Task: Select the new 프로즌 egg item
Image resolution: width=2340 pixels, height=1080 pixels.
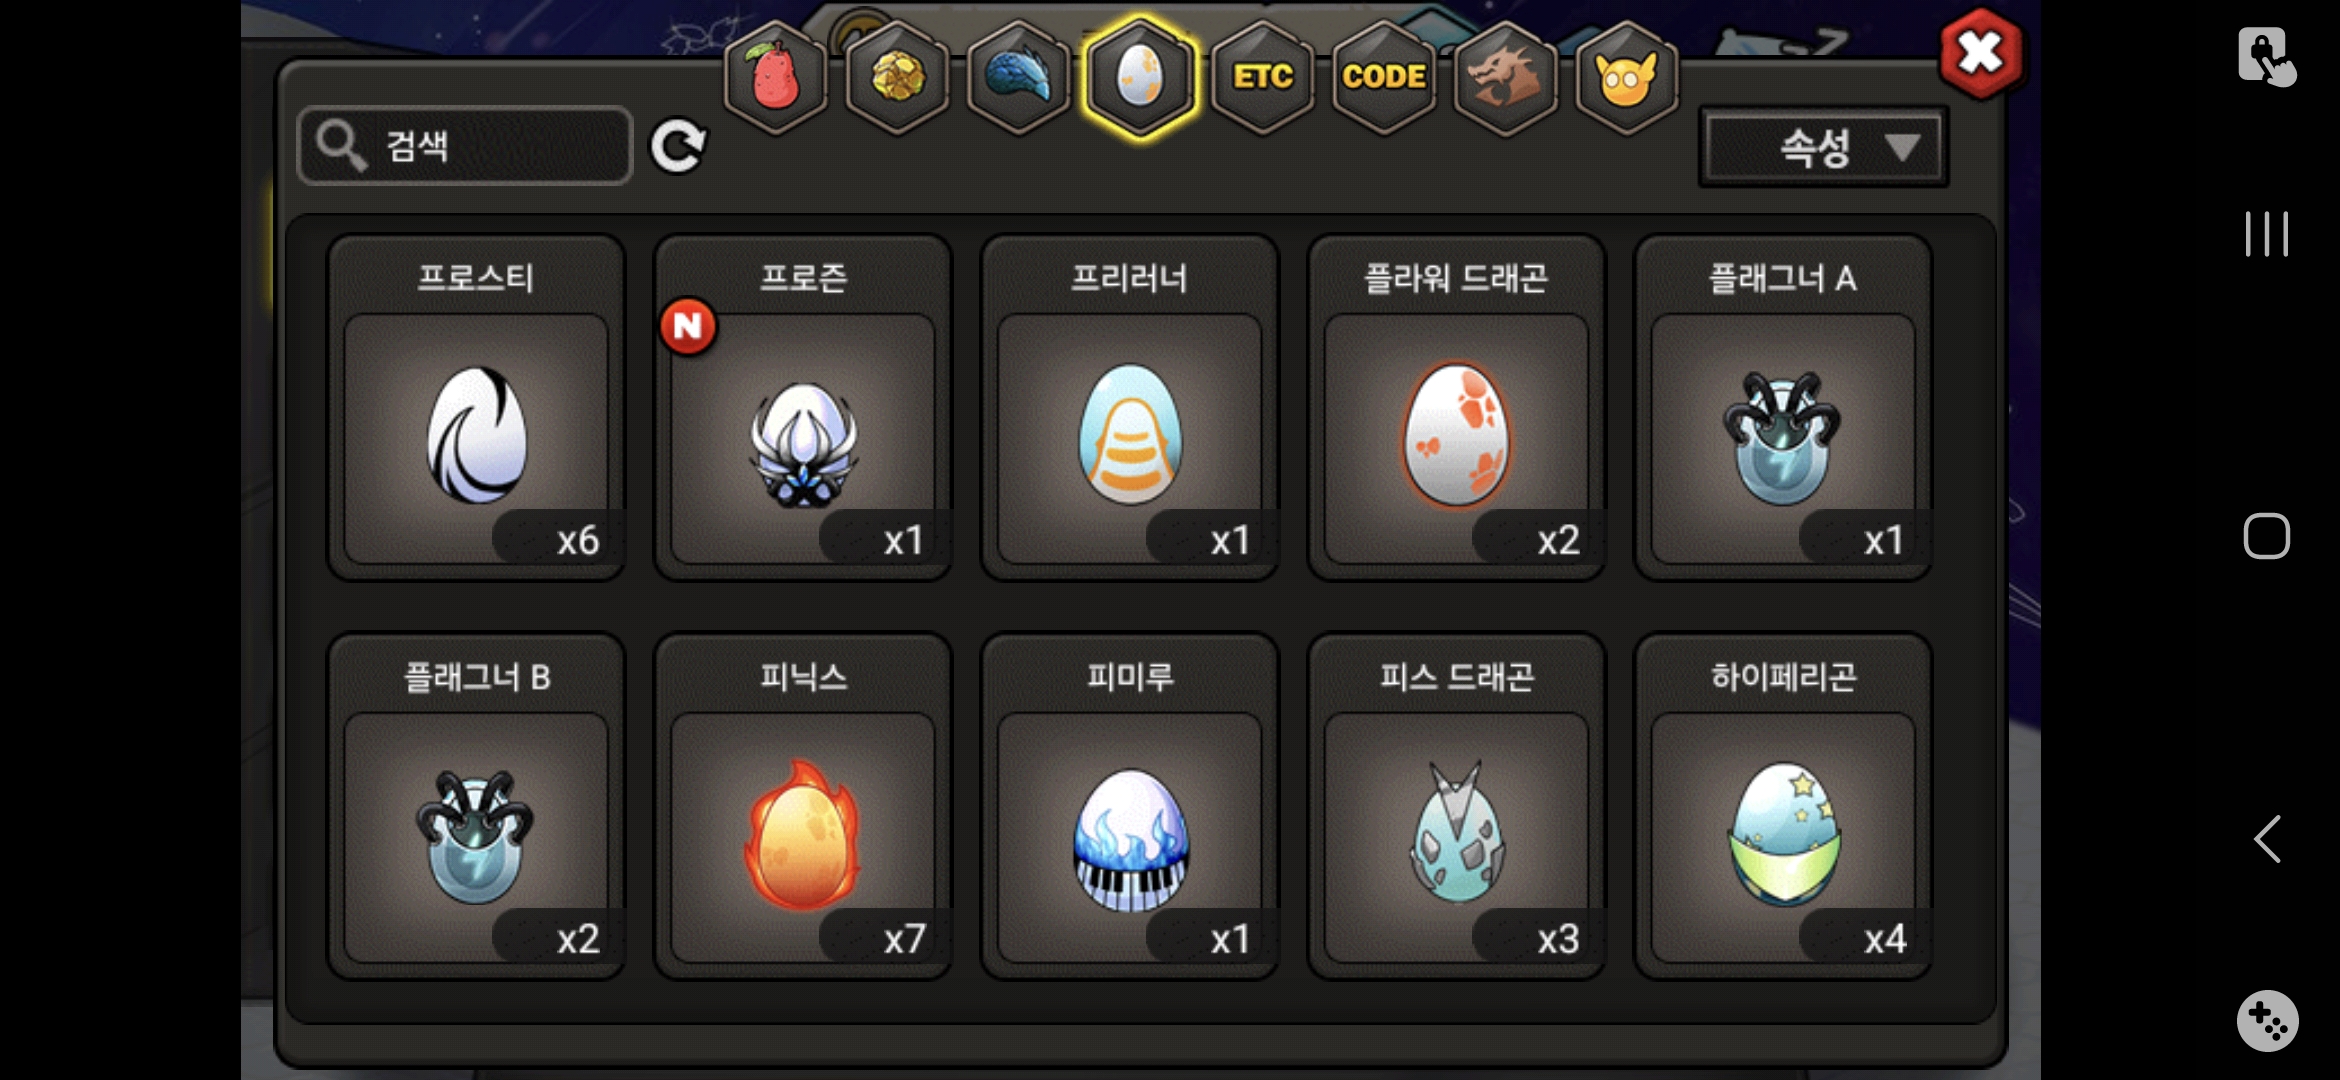Action: (x=803, y=408)
